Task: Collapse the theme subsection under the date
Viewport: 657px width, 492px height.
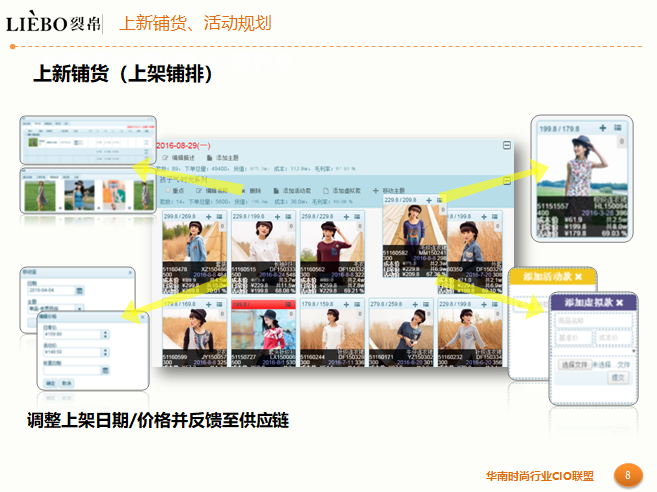Action: coord(507,181)
